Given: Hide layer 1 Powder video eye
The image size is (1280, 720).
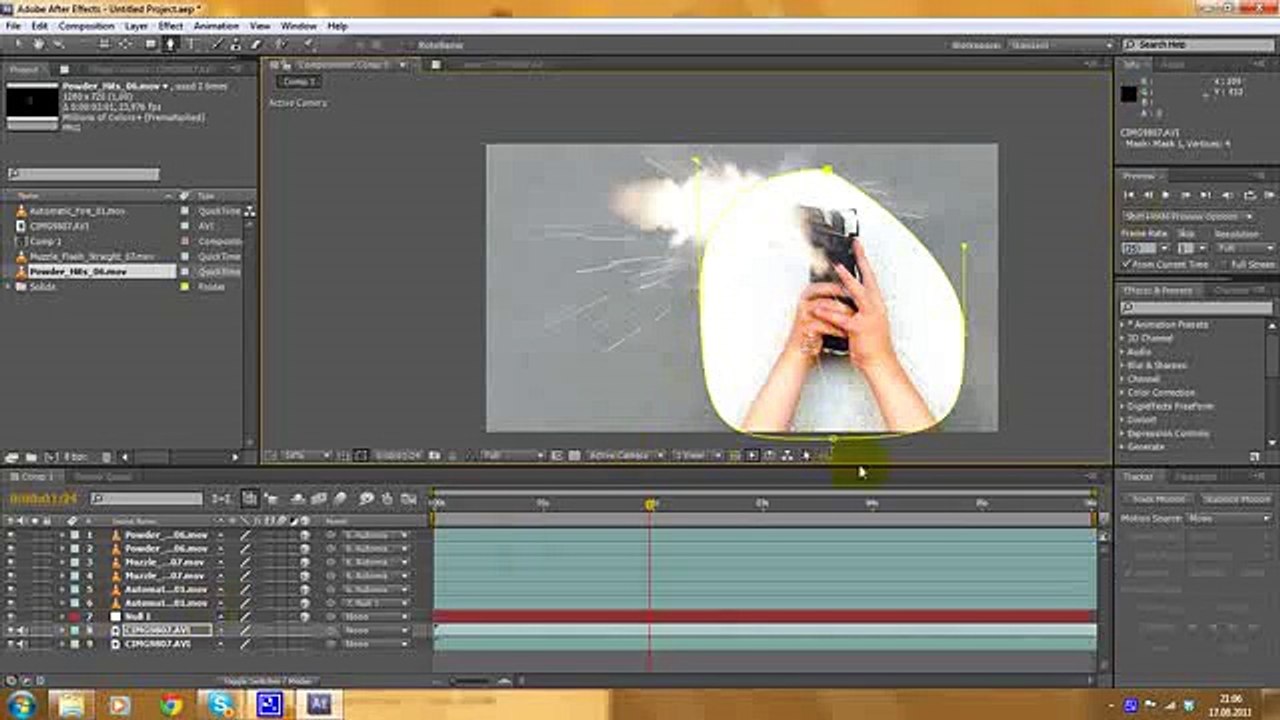Looking at the screenshot, I should point(10,535).
